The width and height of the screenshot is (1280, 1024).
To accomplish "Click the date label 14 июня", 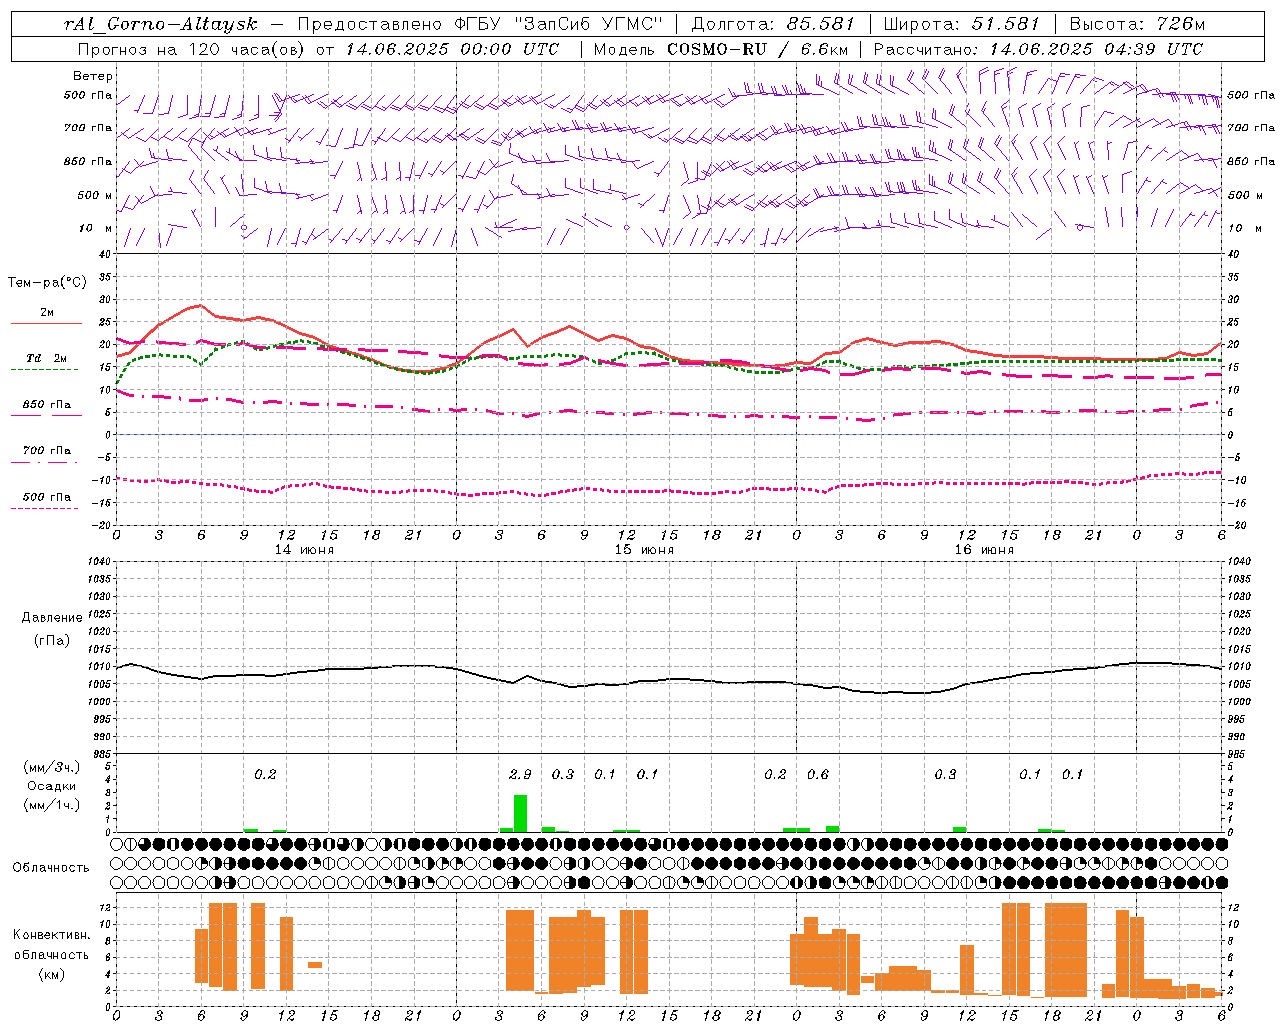I will [x=304, y=550].
